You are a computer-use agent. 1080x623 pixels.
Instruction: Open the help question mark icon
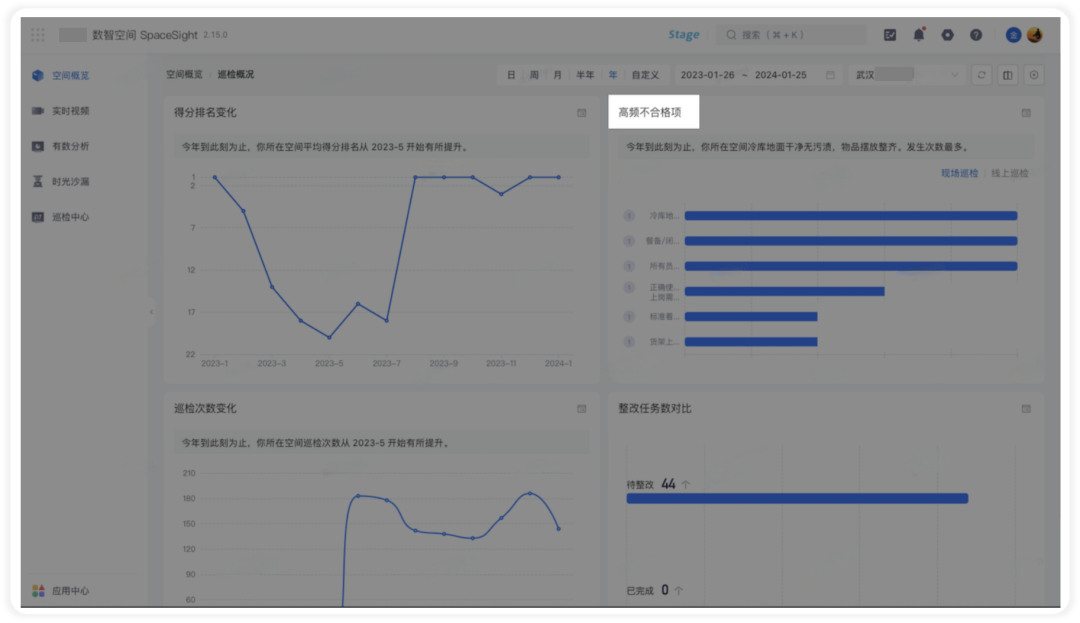[976, 34]
